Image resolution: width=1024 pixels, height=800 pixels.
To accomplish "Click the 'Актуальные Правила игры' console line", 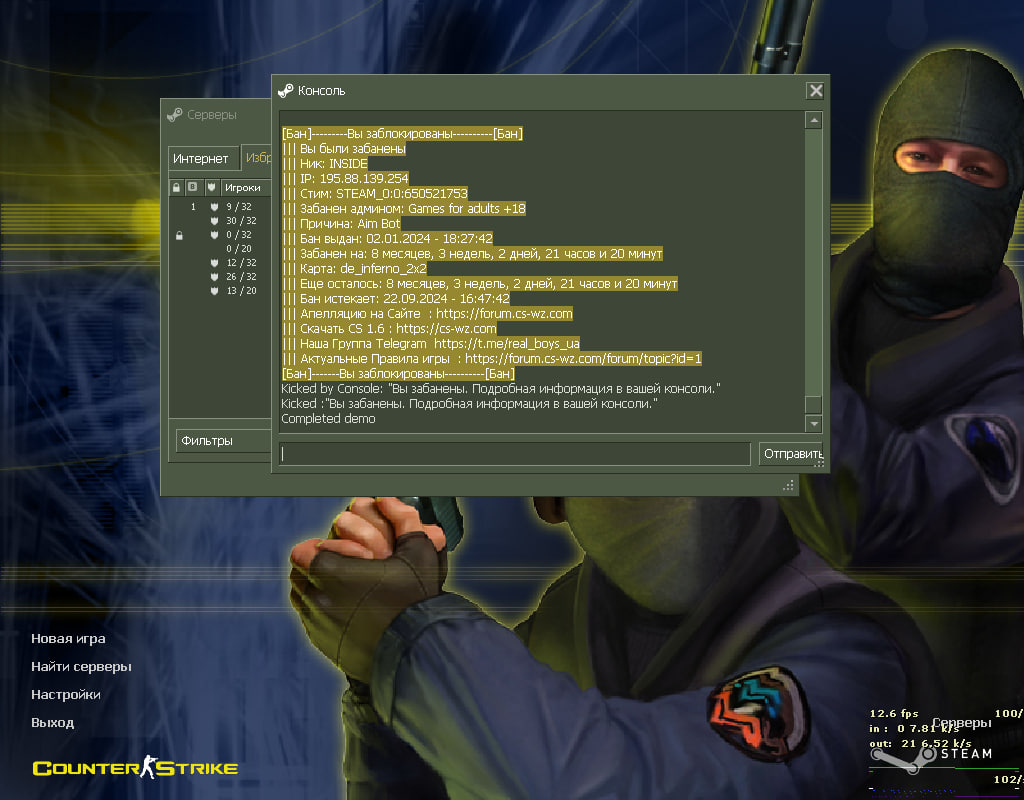I will tap(492, 359).
